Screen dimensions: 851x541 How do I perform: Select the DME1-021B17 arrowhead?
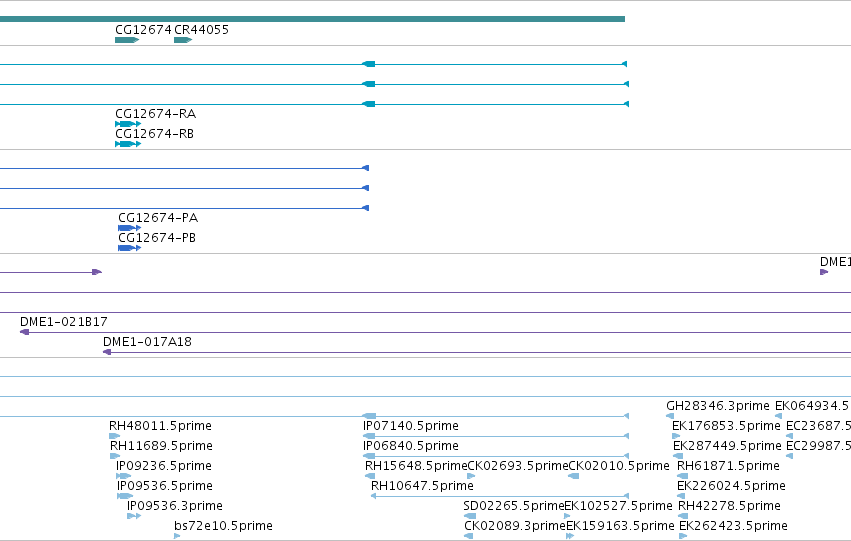24,332
